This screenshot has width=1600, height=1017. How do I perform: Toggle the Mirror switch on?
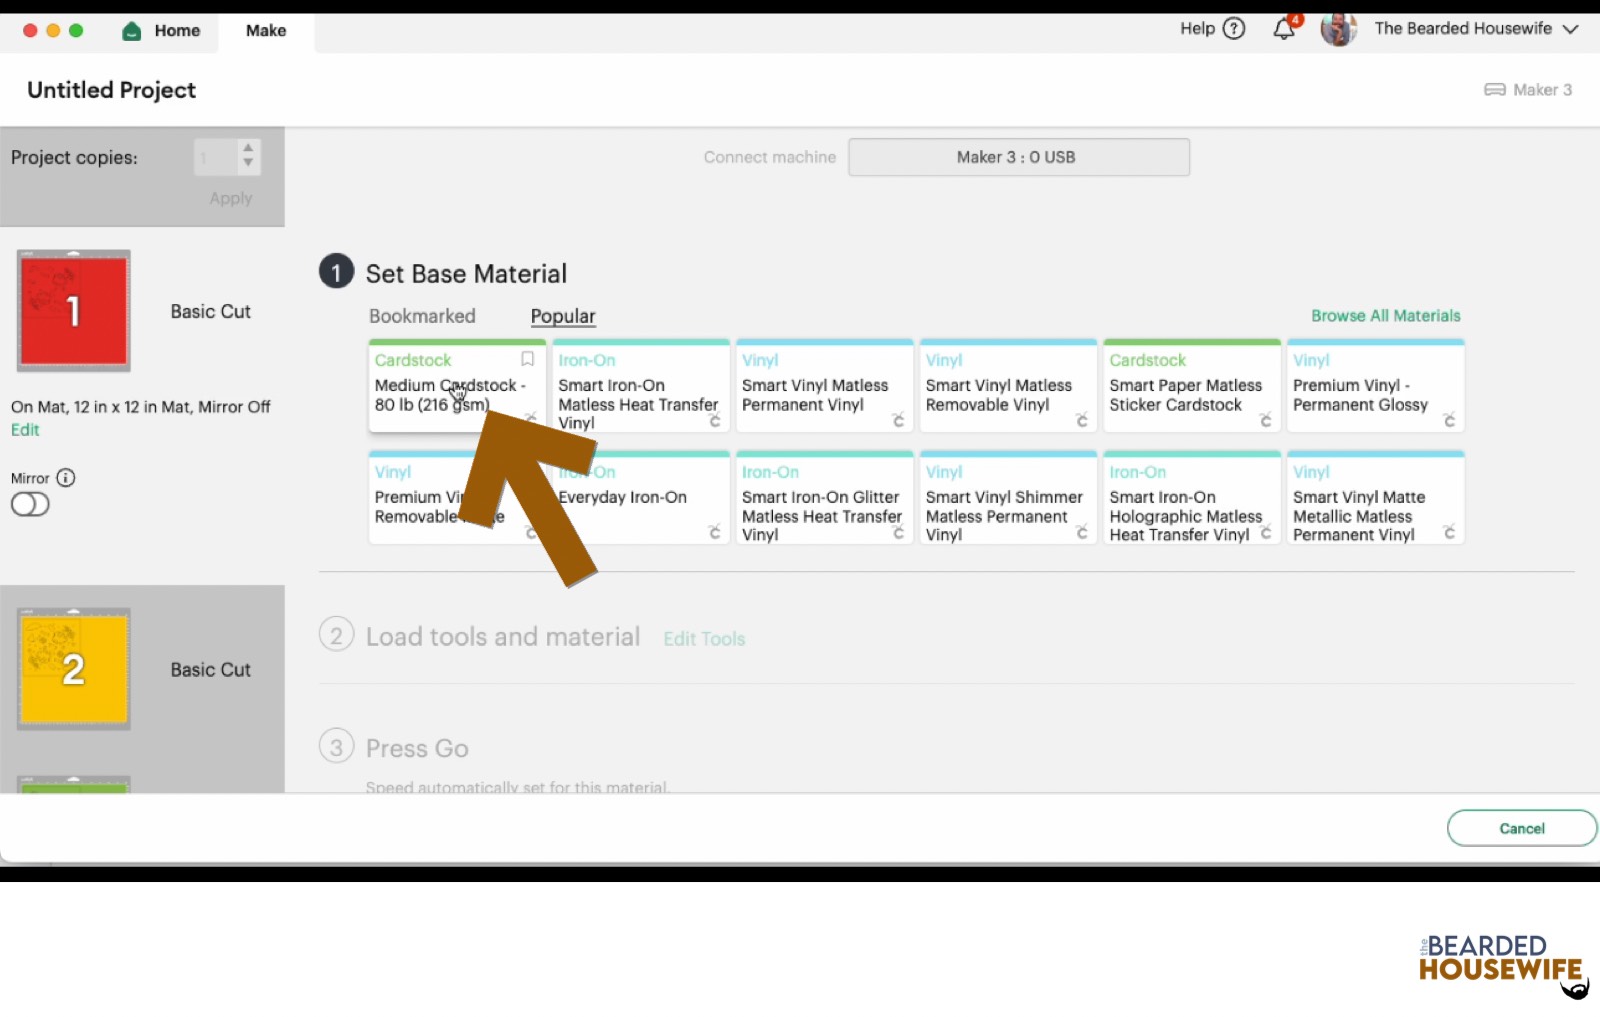click(30, 504)
